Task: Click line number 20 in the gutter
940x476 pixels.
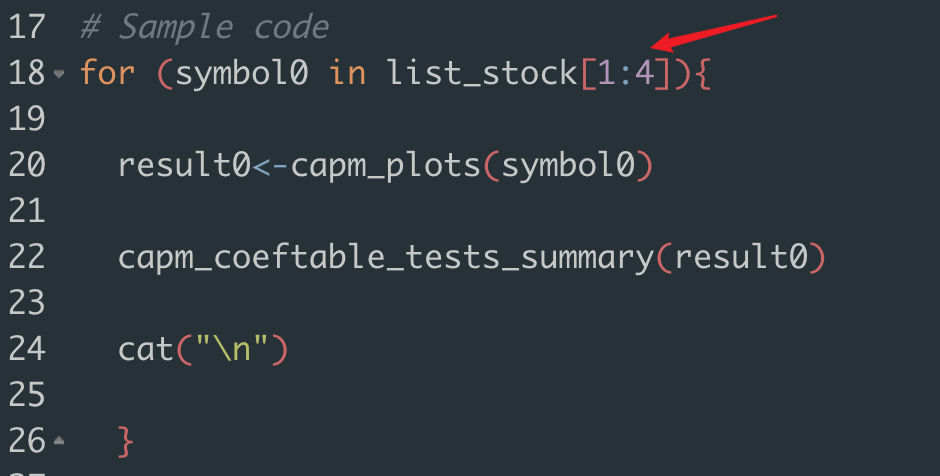Action: click(x=26, y=165)
